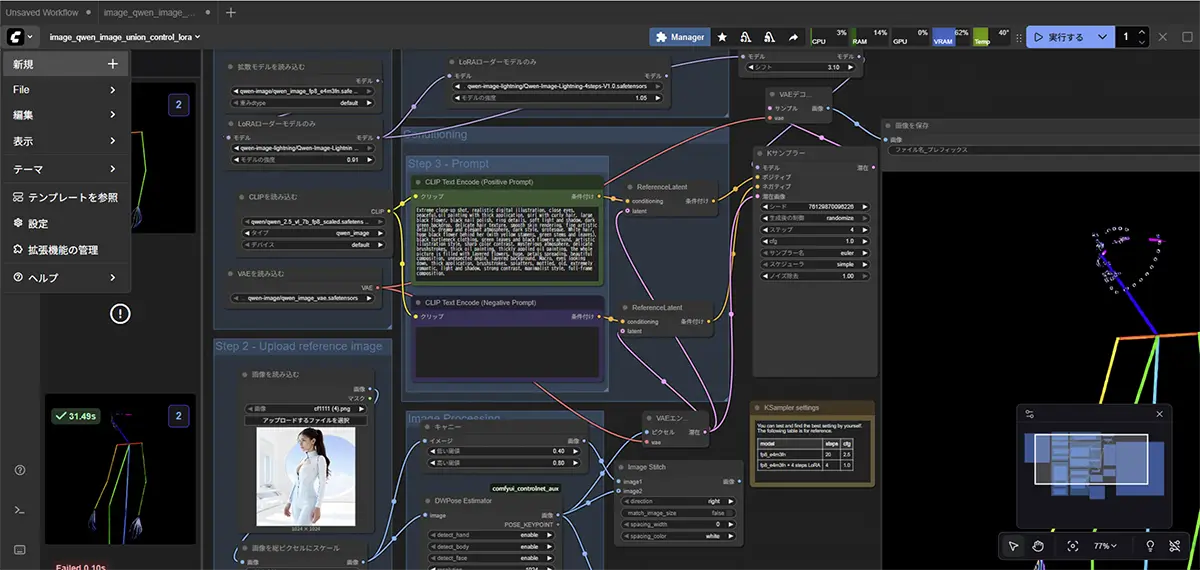
Task: Open the 77% zoom level dropdown
Action: coord(1105,546)
